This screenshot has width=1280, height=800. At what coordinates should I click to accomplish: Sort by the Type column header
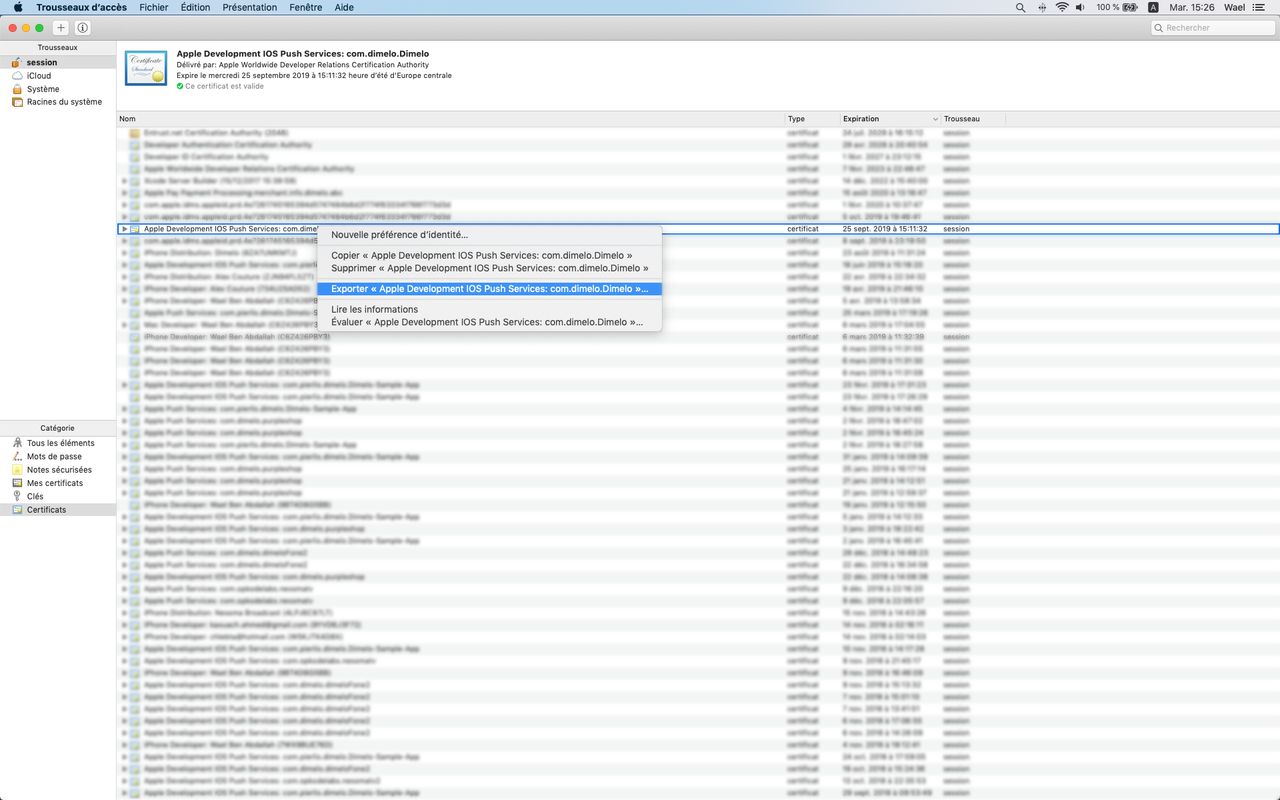(811, 119)
